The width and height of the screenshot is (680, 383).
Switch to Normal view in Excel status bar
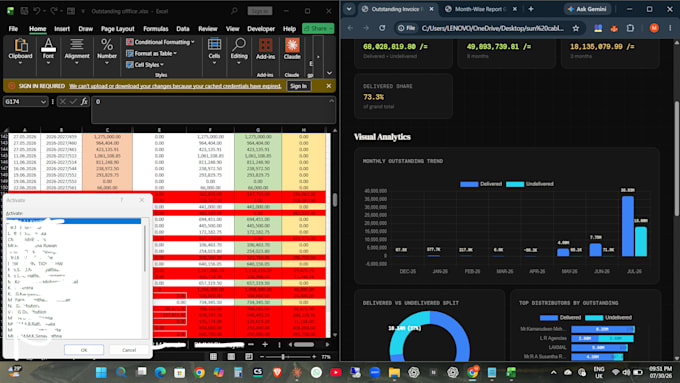[x=213, y=357]
